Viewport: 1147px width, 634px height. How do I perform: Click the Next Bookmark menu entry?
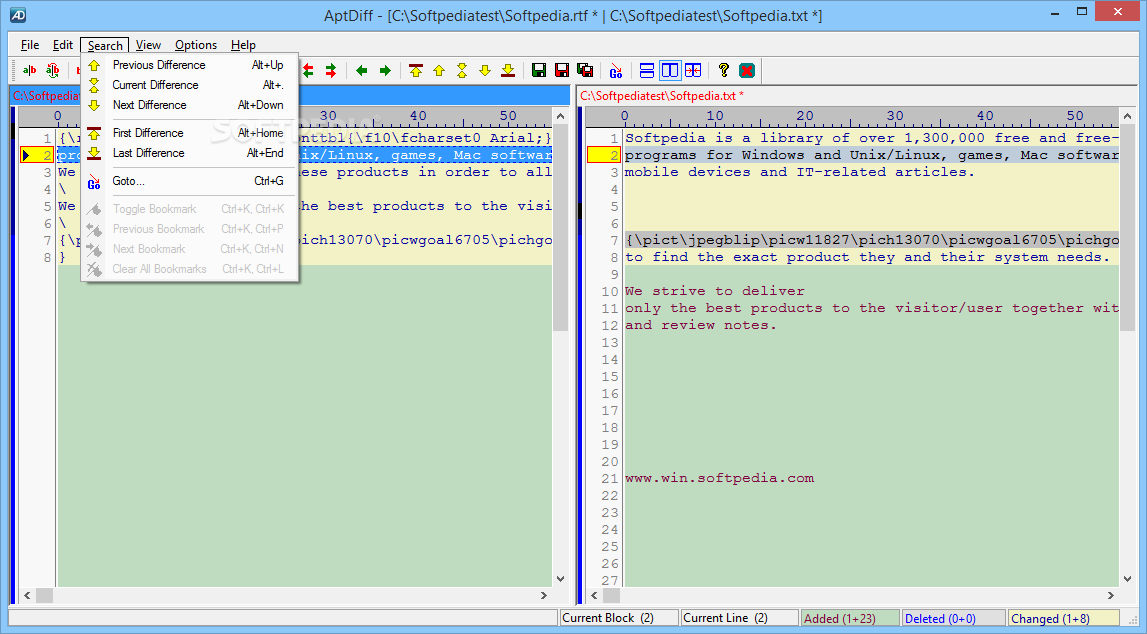189,249
